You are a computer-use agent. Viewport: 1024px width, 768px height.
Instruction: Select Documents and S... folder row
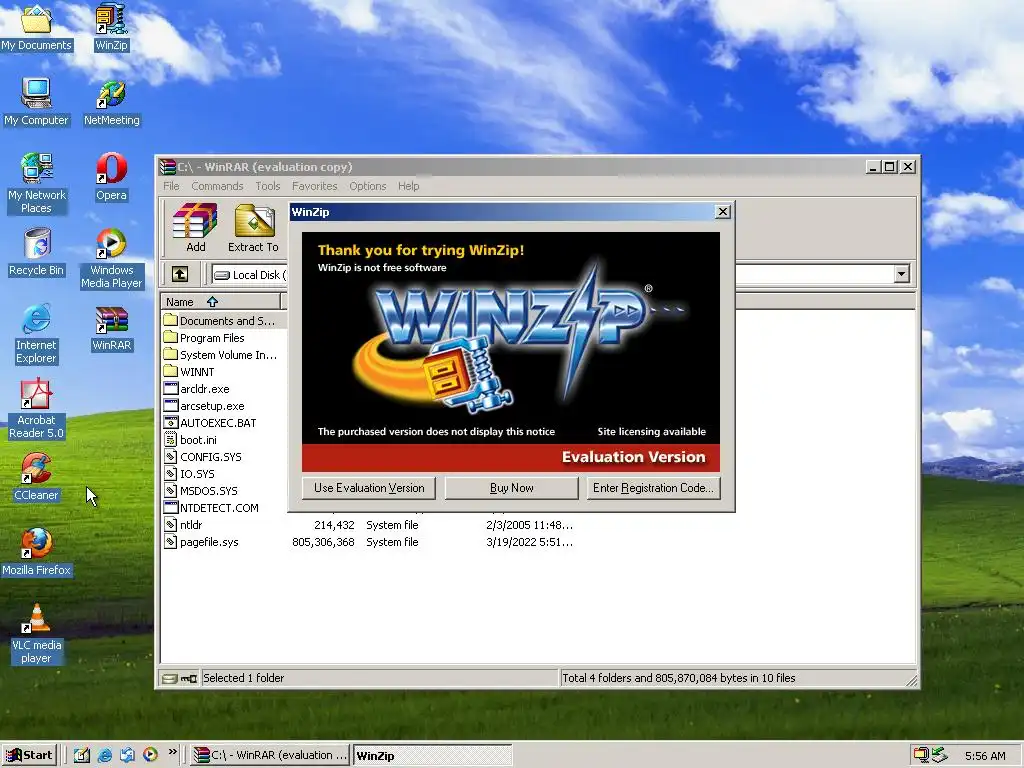(x=223, y=321)
